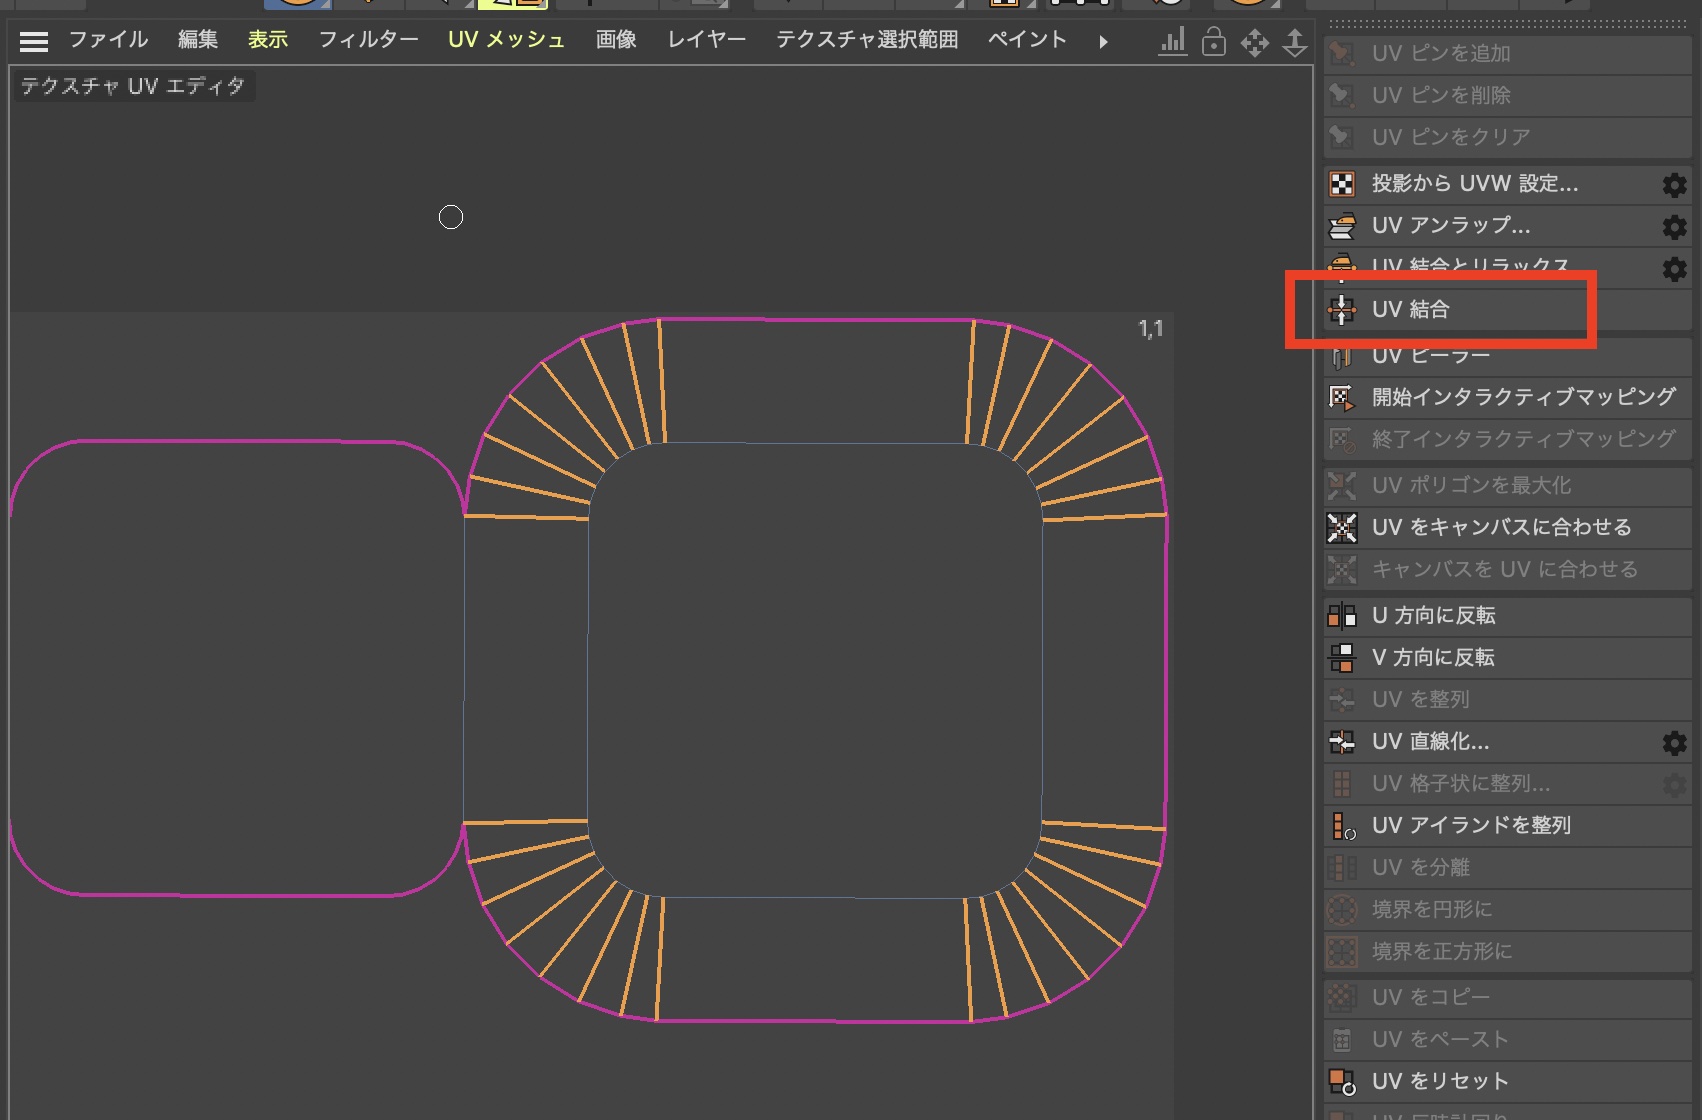Click the UV アイランドを整列 icon
1702x1120 pixels.
coord(1341,826)
